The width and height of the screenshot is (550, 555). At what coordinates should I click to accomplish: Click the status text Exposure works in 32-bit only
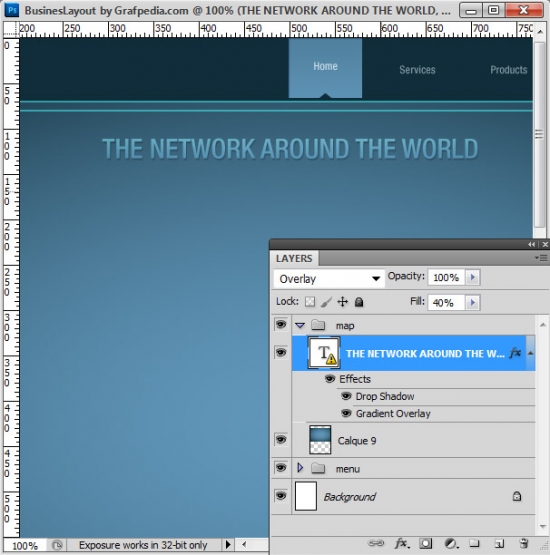143,545
